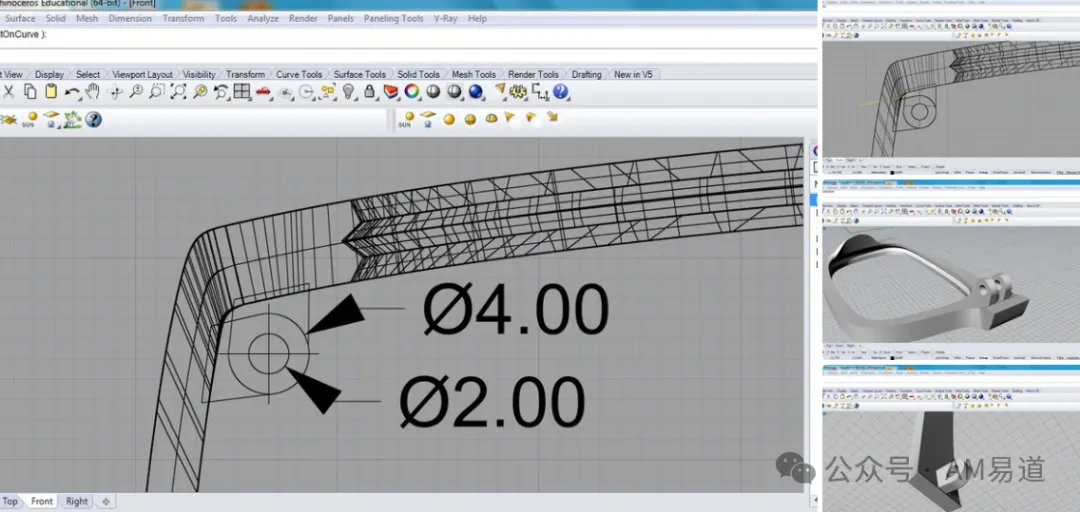Click the blue Render sphere icon
Viewport: 1080px width, 512px height.
pyautogui.click(x=476, y=92)
